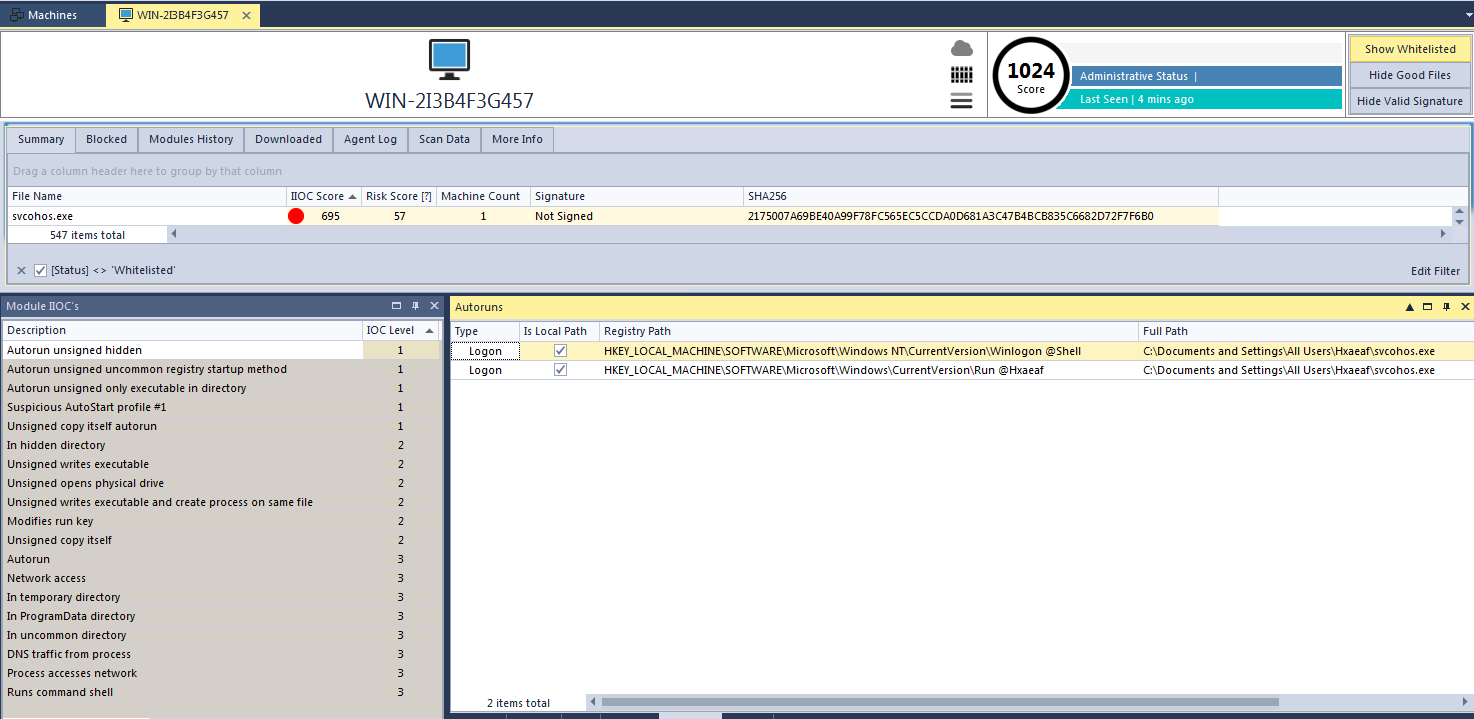
Task: Open the Scan Data tab
Action: [444, 139]
